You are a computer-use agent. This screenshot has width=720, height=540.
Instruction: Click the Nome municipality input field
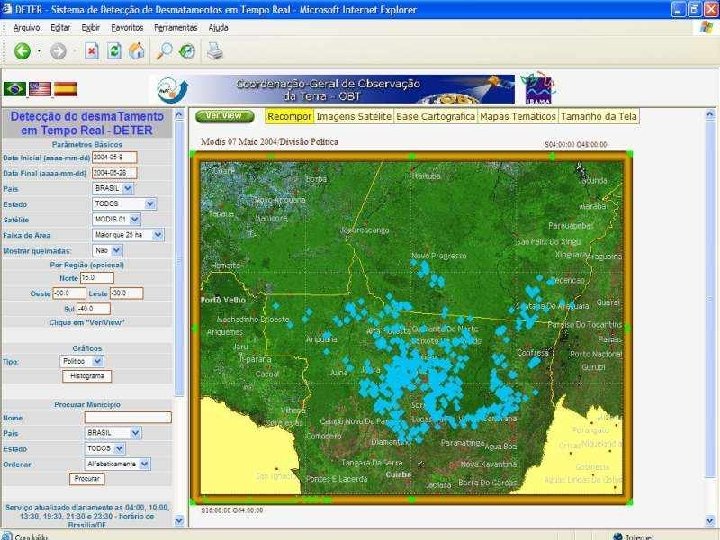tap(128, 417)
